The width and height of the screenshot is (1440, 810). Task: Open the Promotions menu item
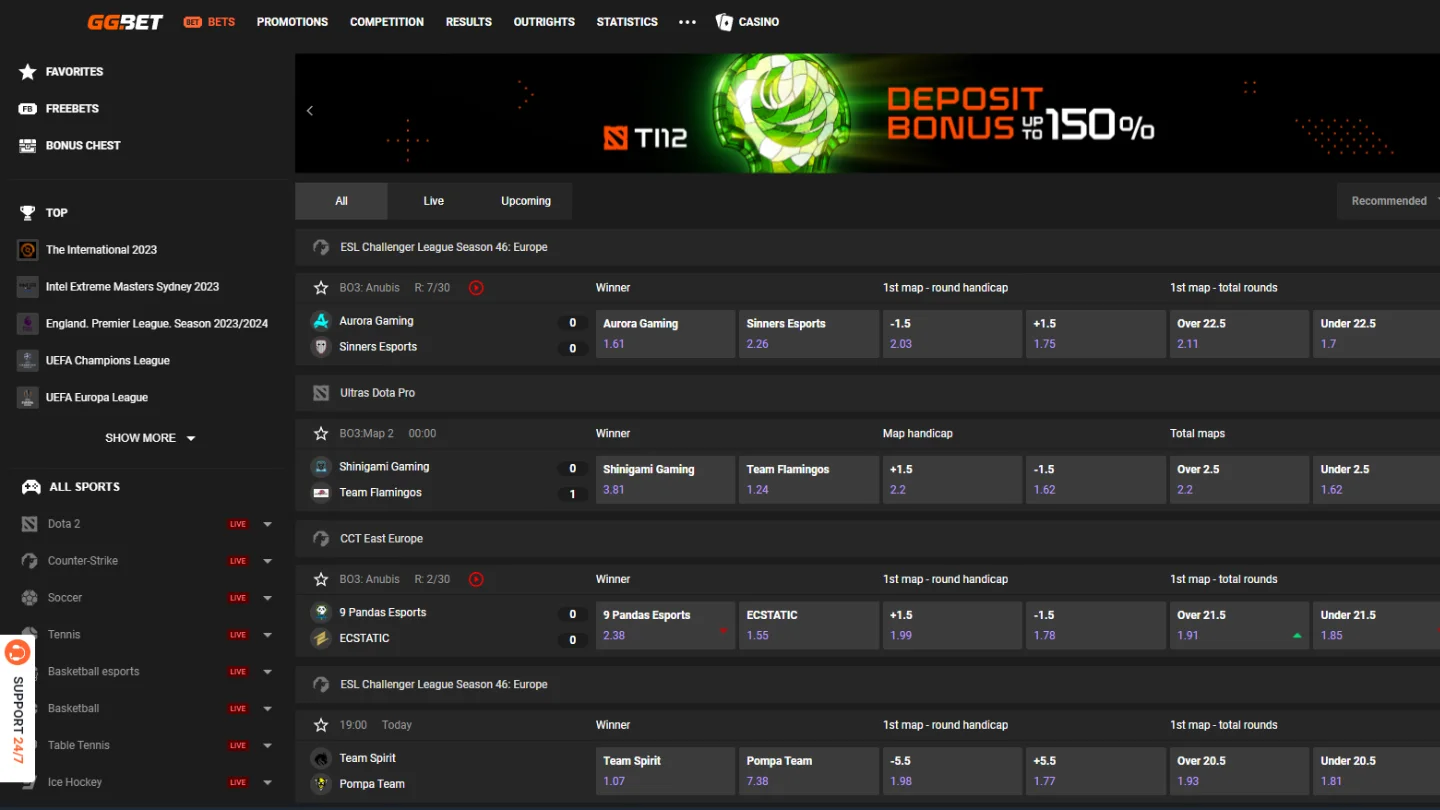coord(292,22)
